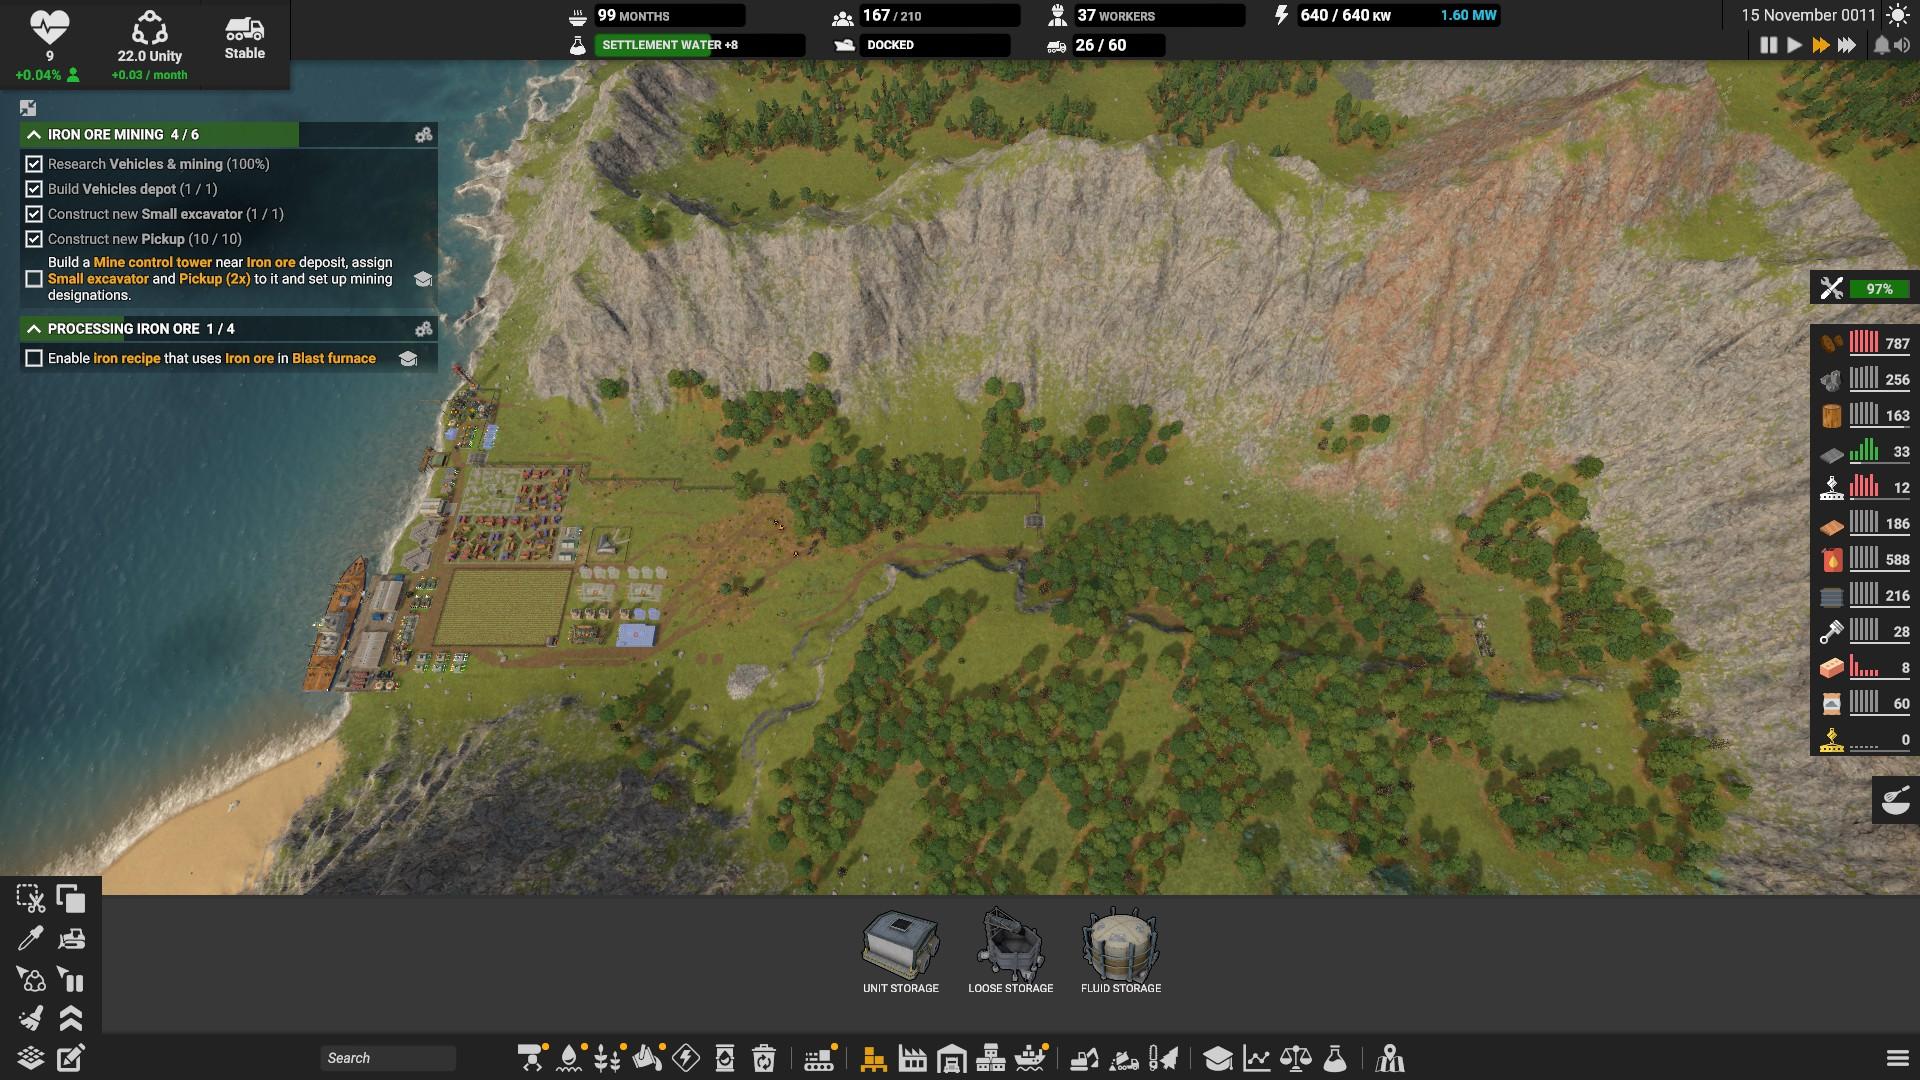Open the Waste recycling bin category icon
This screenshot has width=1920, height=1080.
pyautogui.click(x=764, y=1058)
